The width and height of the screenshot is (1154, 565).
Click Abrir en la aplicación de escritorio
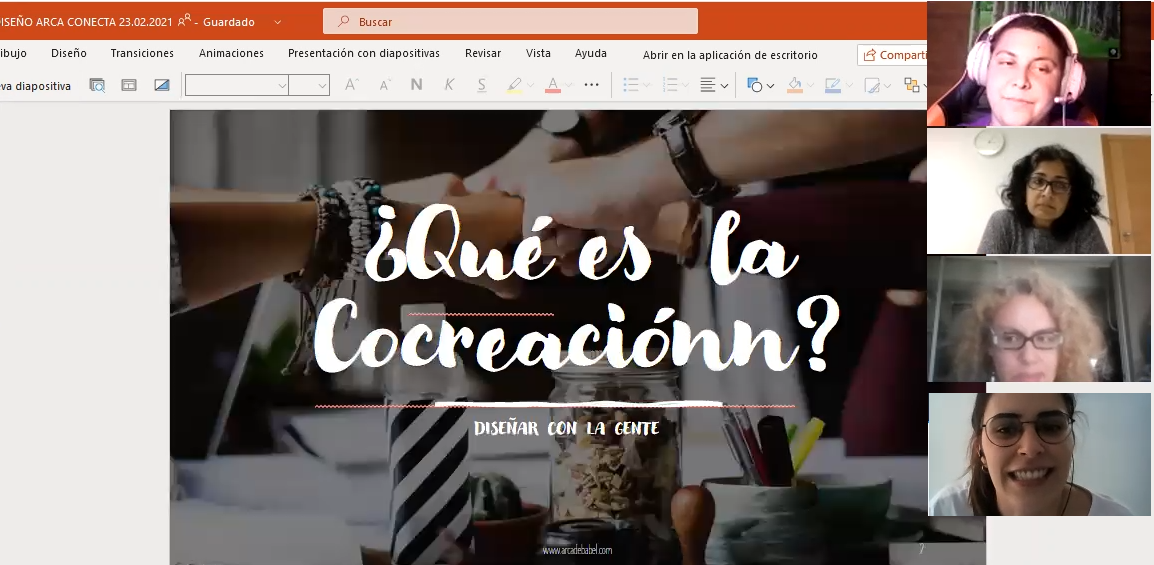tap(730, 55)
